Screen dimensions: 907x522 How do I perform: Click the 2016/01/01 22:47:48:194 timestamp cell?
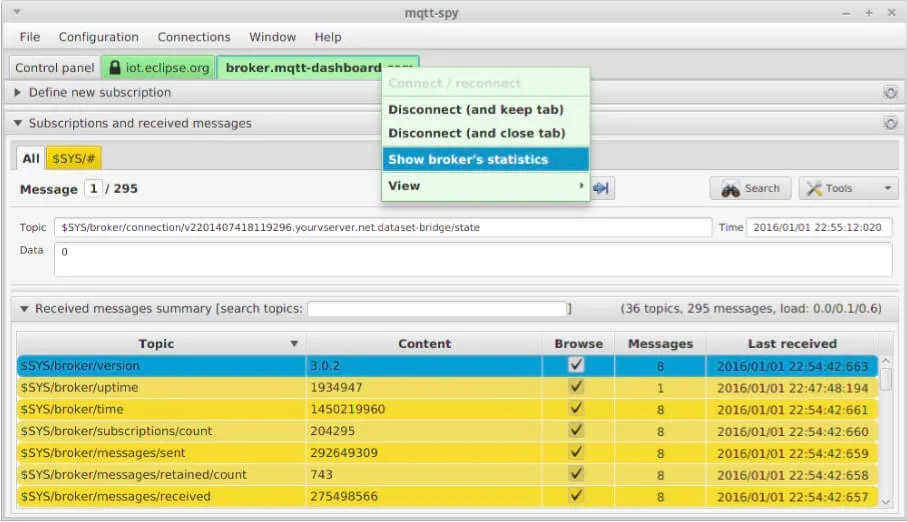pos(792,388)
